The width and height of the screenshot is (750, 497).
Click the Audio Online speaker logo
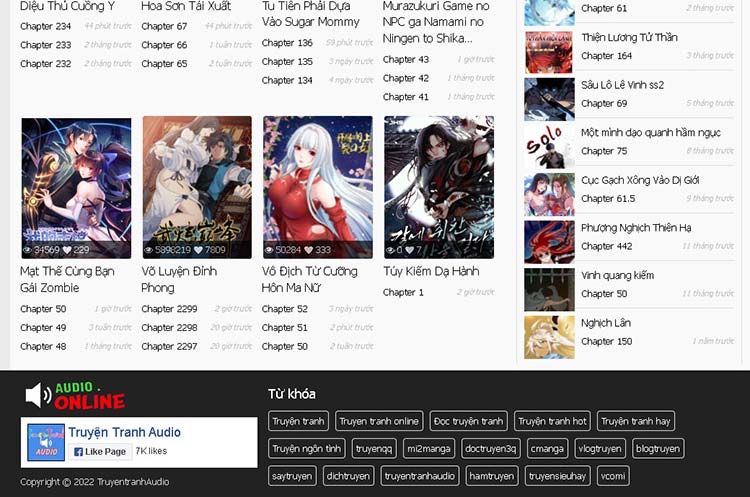tap(75, 395)
